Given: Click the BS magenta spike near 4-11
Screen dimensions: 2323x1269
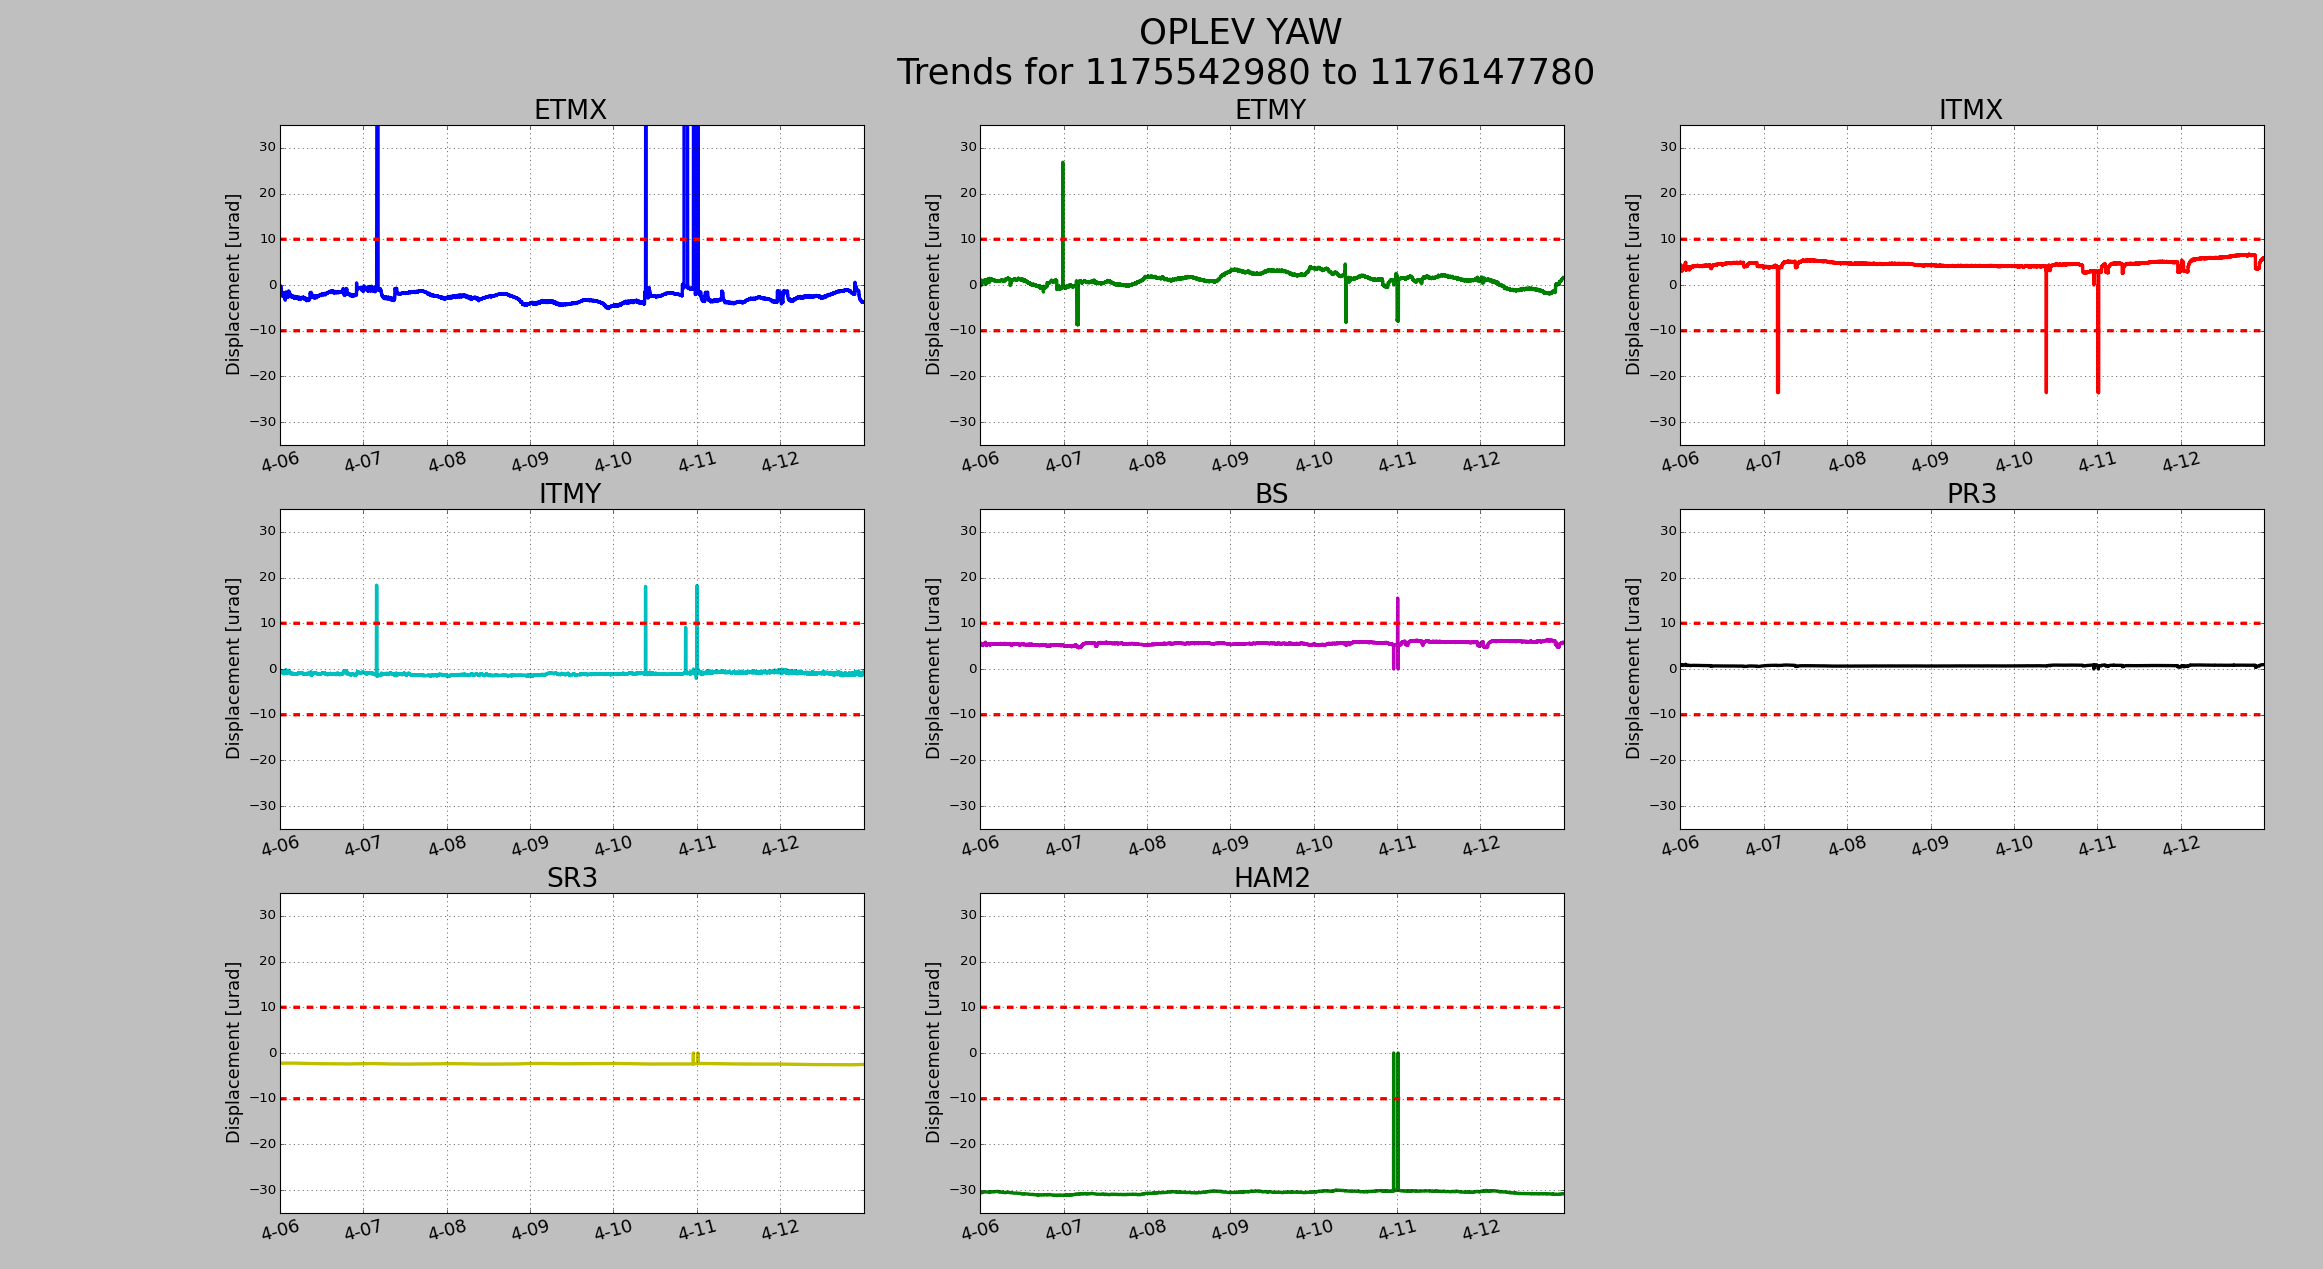Looking at the screenshot, I should click(x=1396, y=633).
